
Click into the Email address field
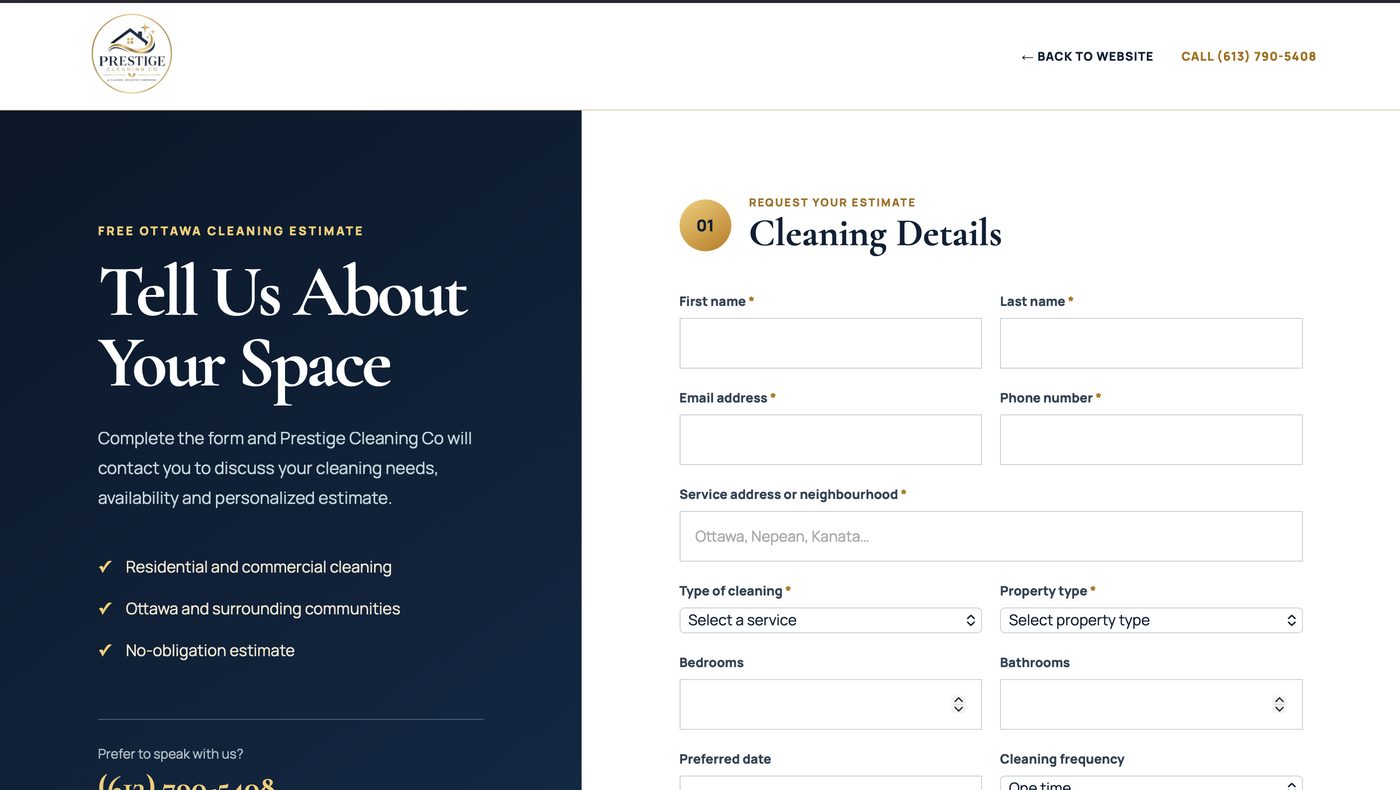[x=830, y=440]
